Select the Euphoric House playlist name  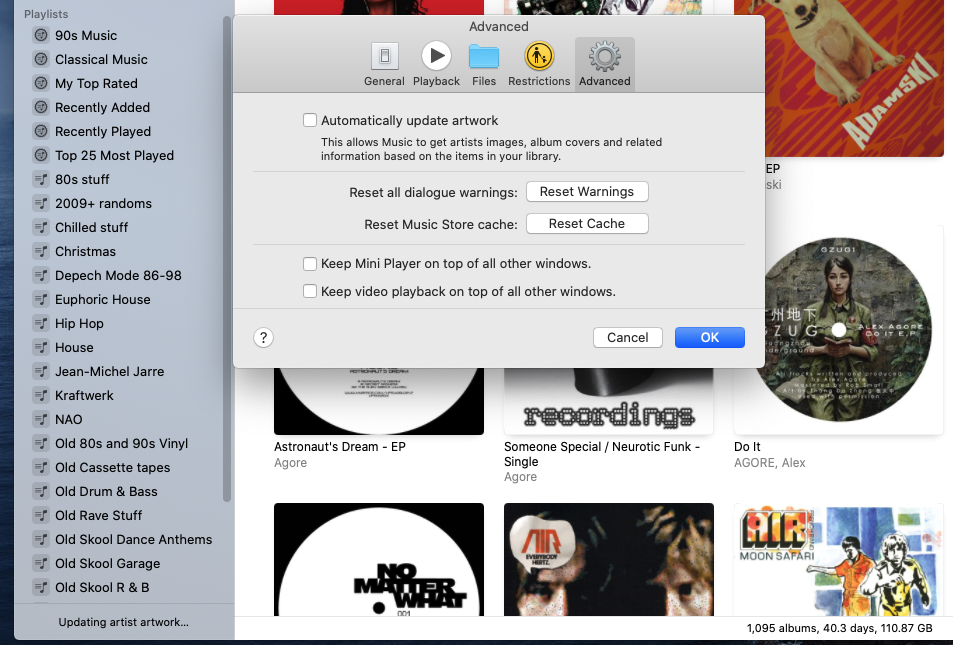tap(103, 300)
